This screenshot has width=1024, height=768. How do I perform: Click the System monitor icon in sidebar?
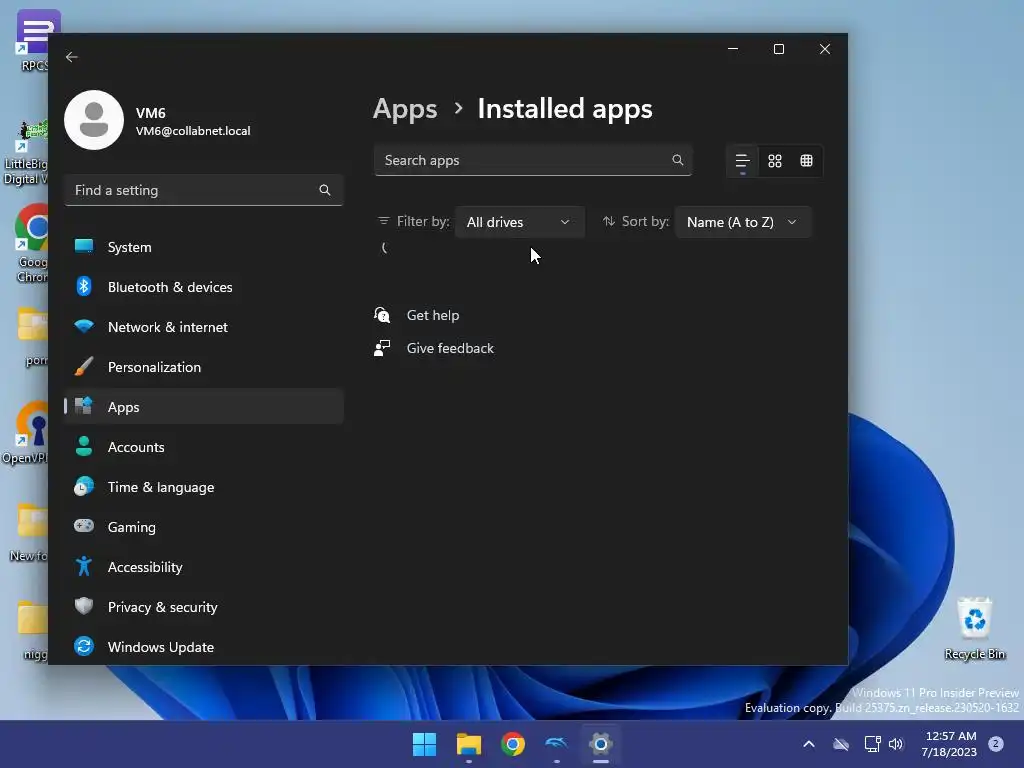(x=84, y=246)
